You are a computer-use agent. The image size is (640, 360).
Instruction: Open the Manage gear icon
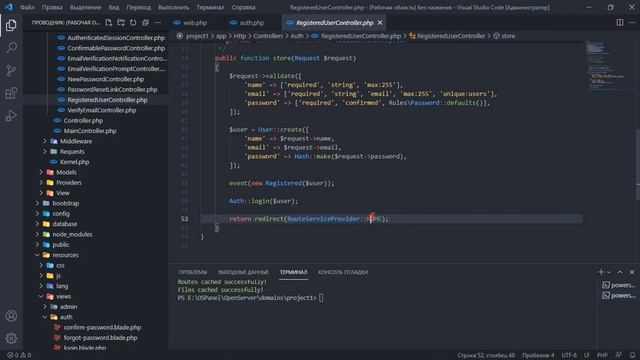pyautogui.click(x=11, y=338)
